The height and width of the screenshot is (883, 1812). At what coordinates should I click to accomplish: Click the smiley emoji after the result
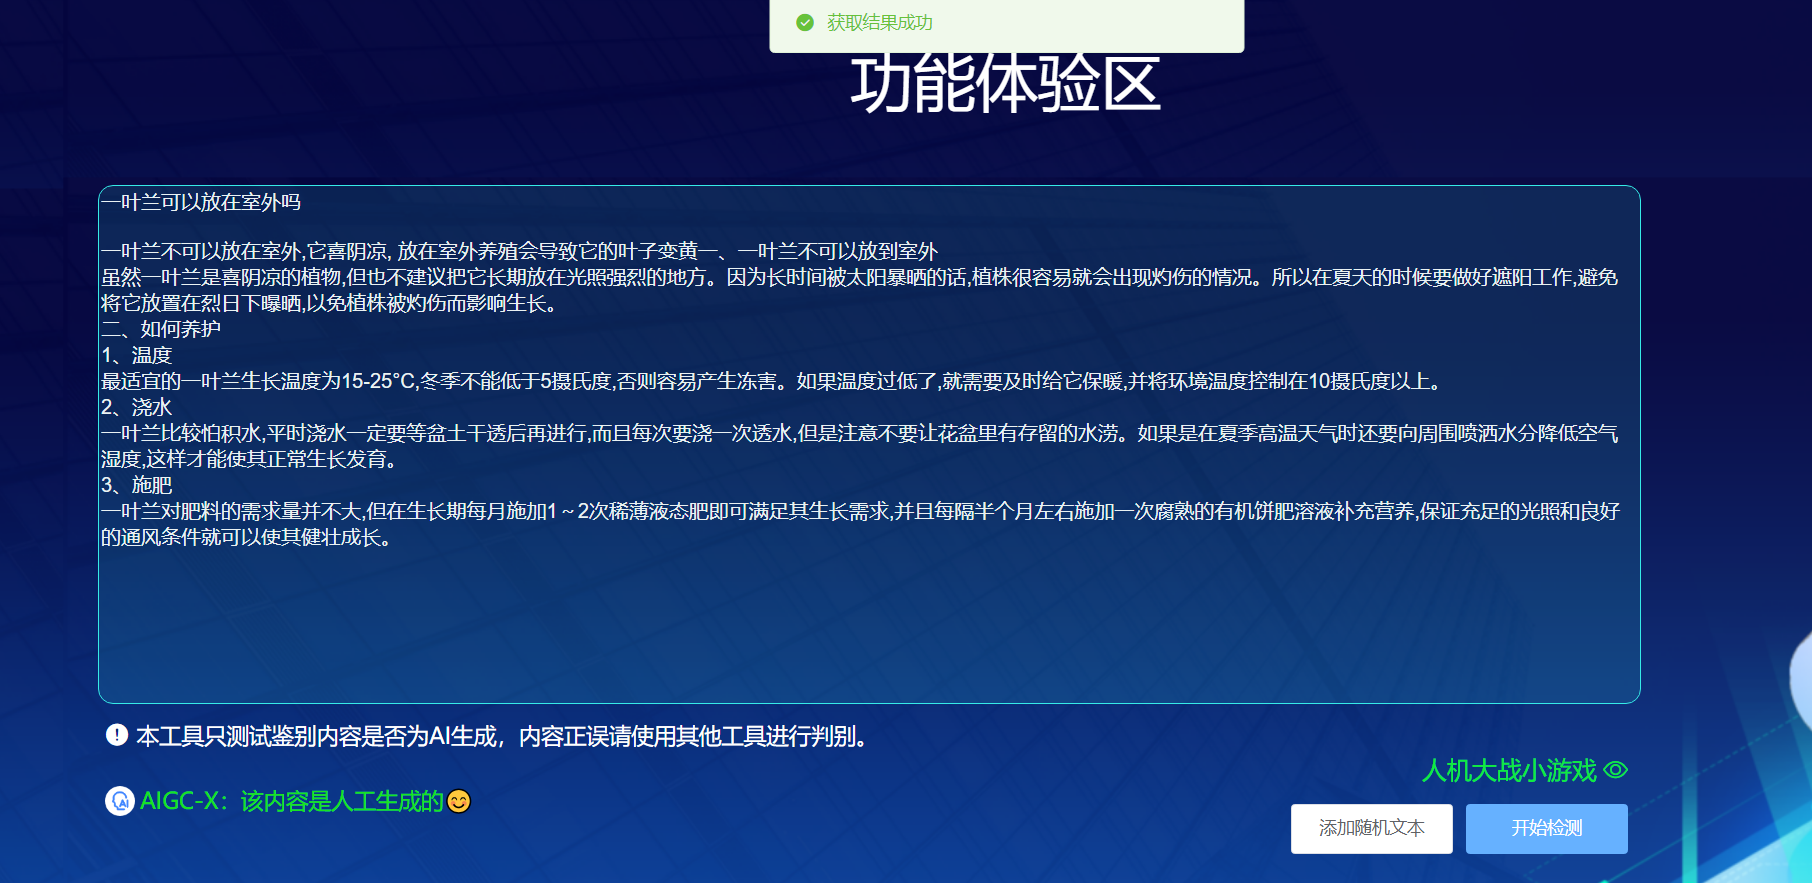(459, 802)
